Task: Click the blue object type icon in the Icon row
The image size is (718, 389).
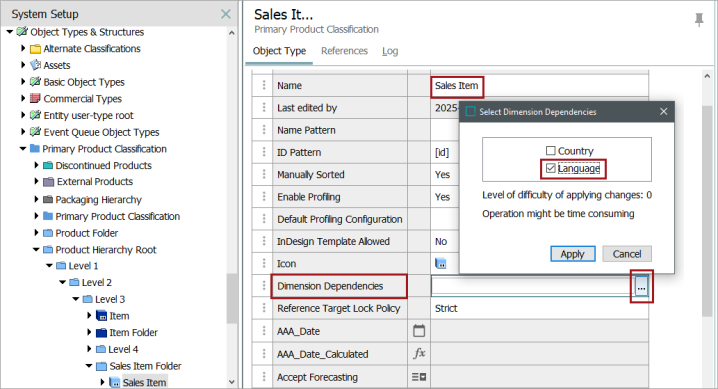Action: [x=441, y=264]
